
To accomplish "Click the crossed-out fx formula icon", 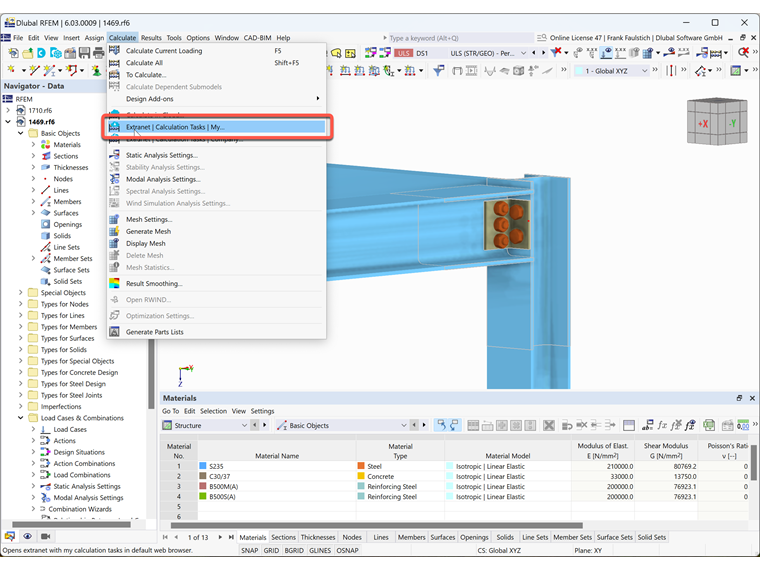I will tap(676, 426).
